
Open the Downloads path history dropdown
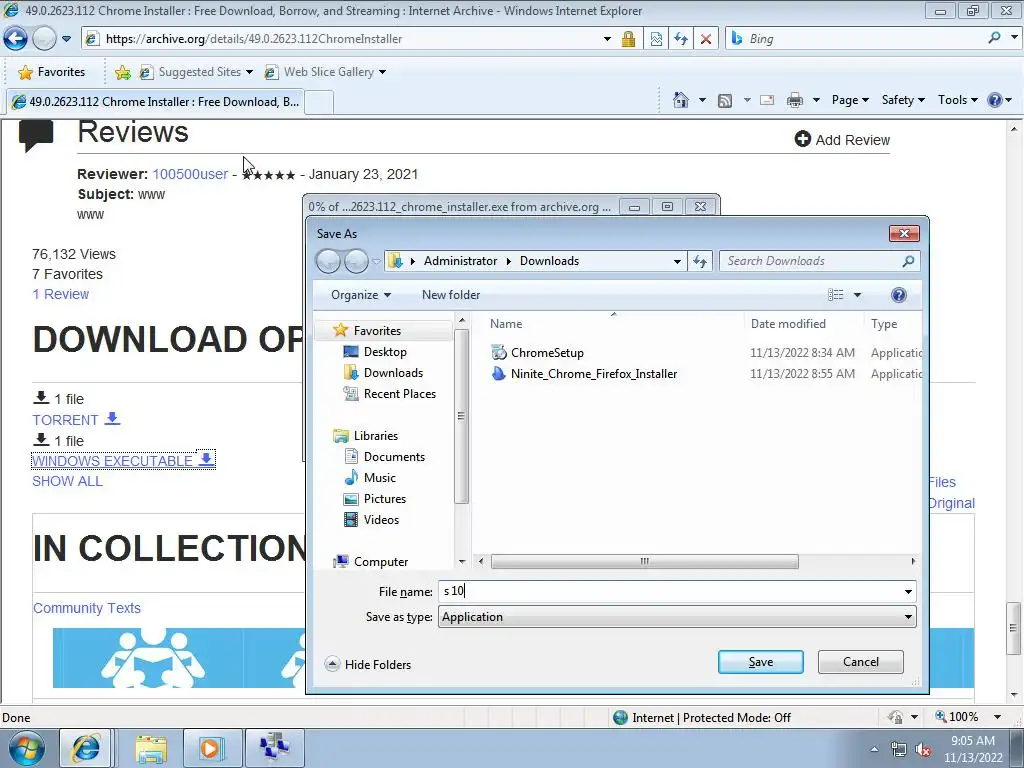tap(677, 261)
